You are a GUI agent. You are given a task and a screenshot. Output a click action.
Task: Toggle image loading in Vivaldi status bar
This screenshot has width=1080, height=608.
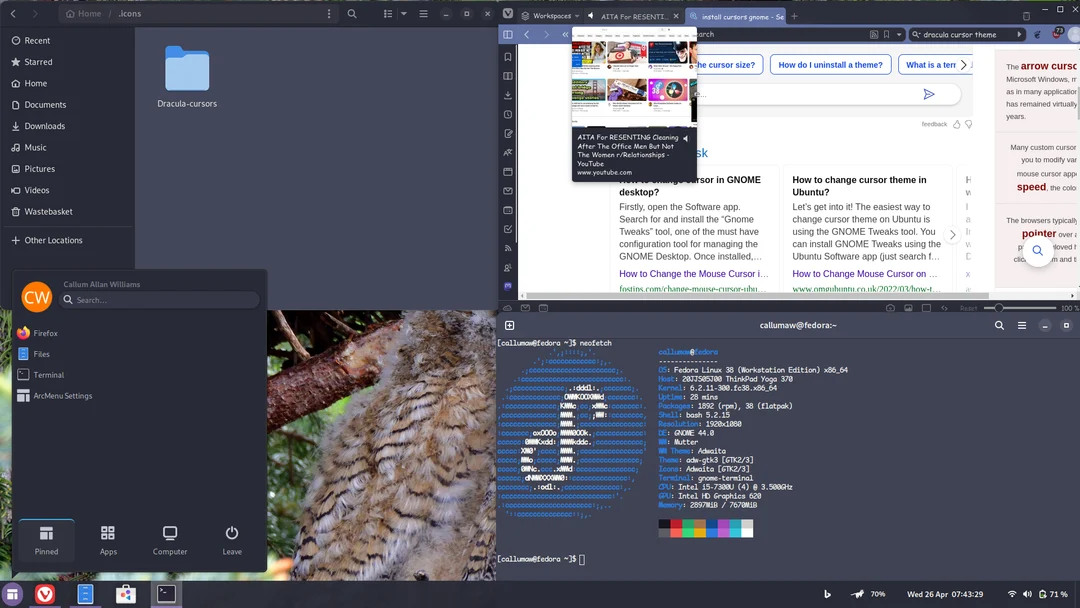click(908, 308)
